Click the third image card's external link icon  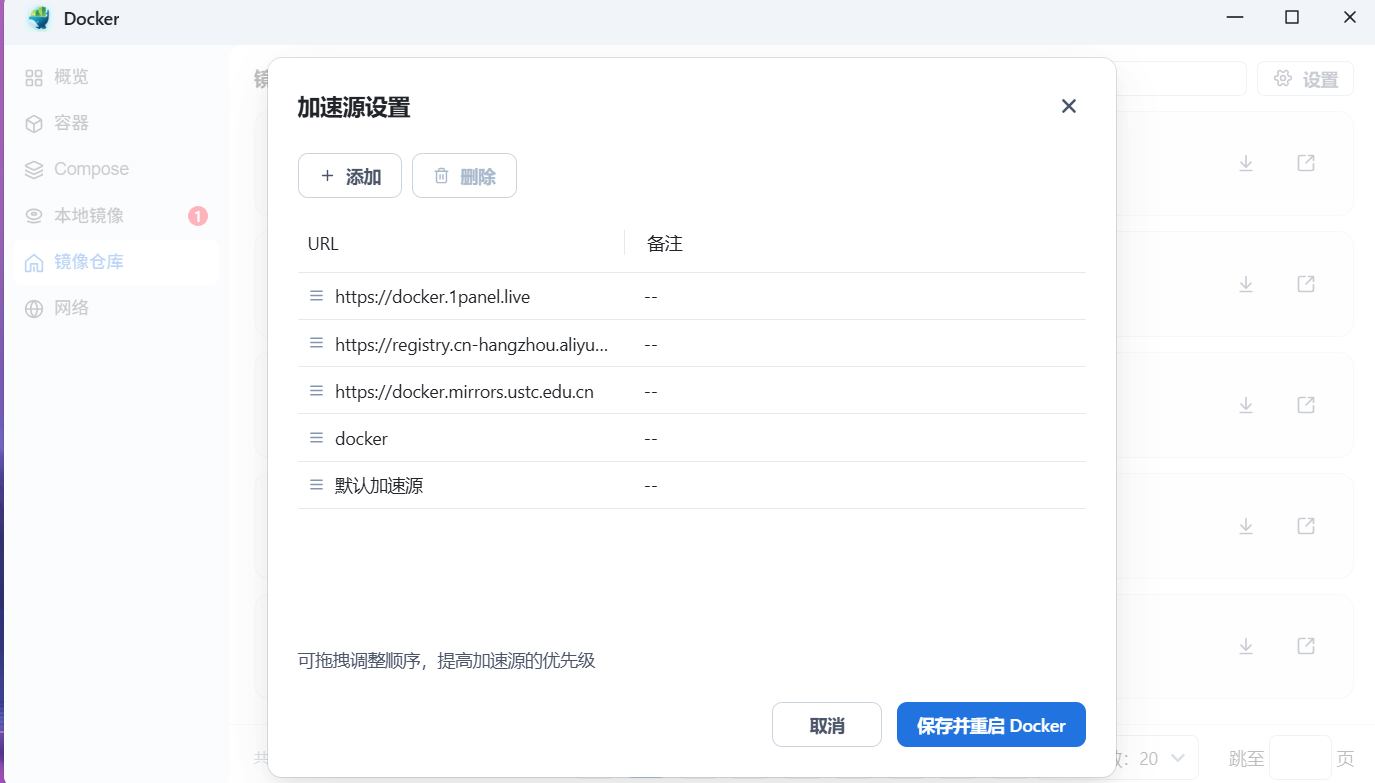point(1306,405)
